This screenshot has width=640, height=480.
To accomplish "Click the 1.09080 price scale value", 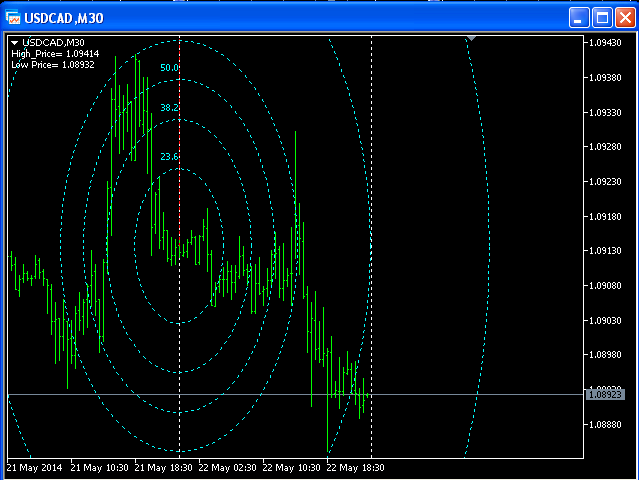I will click(x=605, y=285).
